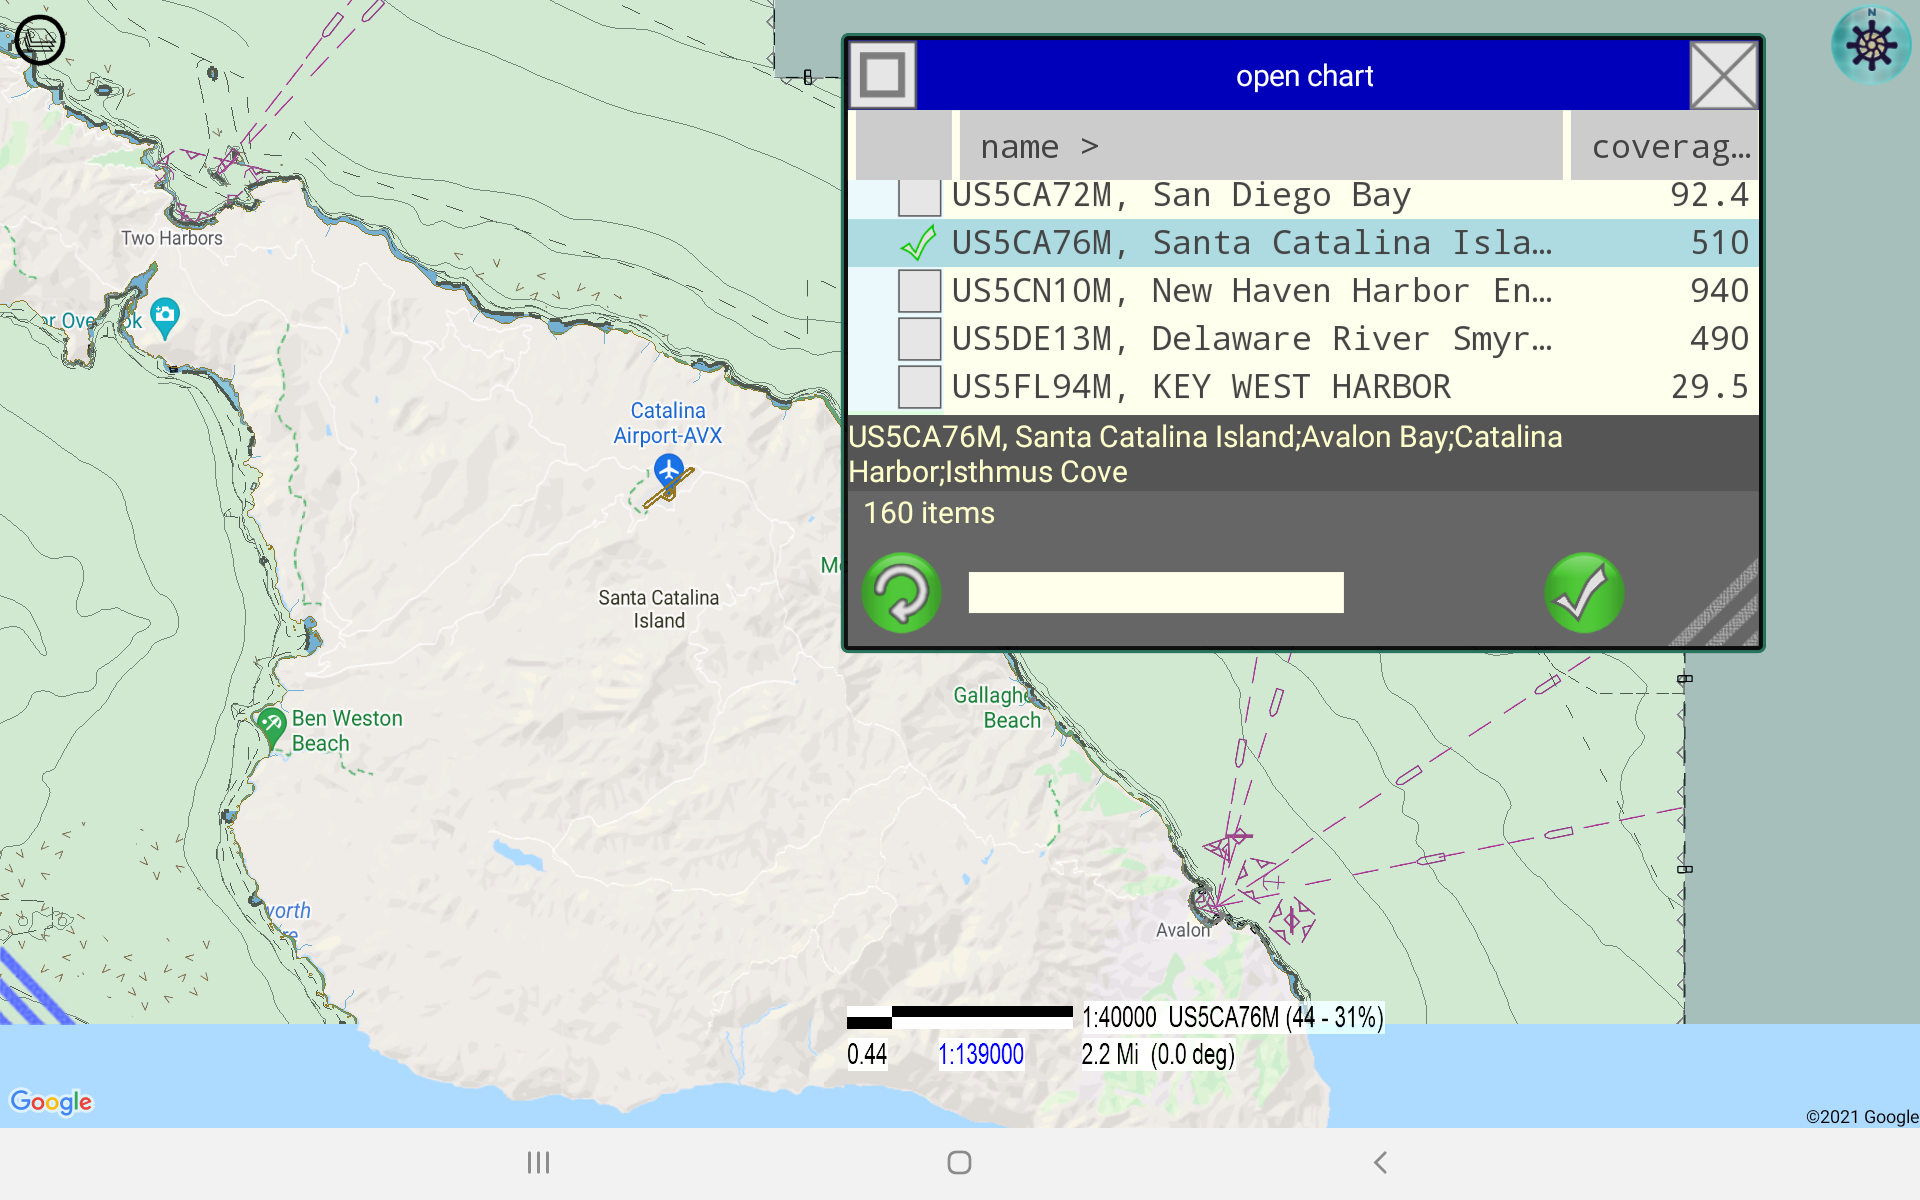1920x1200 pixels.
Task: Tick the US5DE13M Delaware River checkbox
Action: coord(919,339)
